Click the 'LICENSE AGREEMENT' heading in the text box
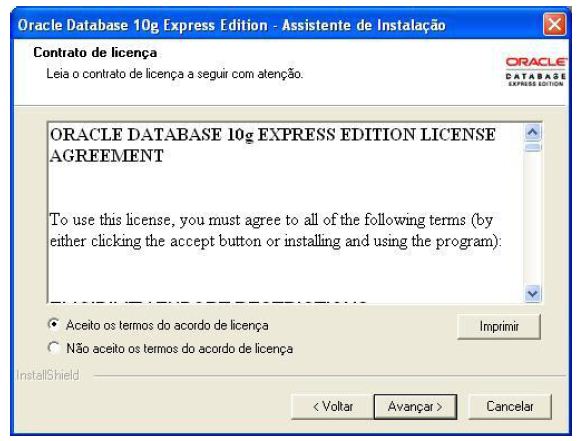Image resolution: width=578 pixels, height=441 pixels. (x=272, y=145)
